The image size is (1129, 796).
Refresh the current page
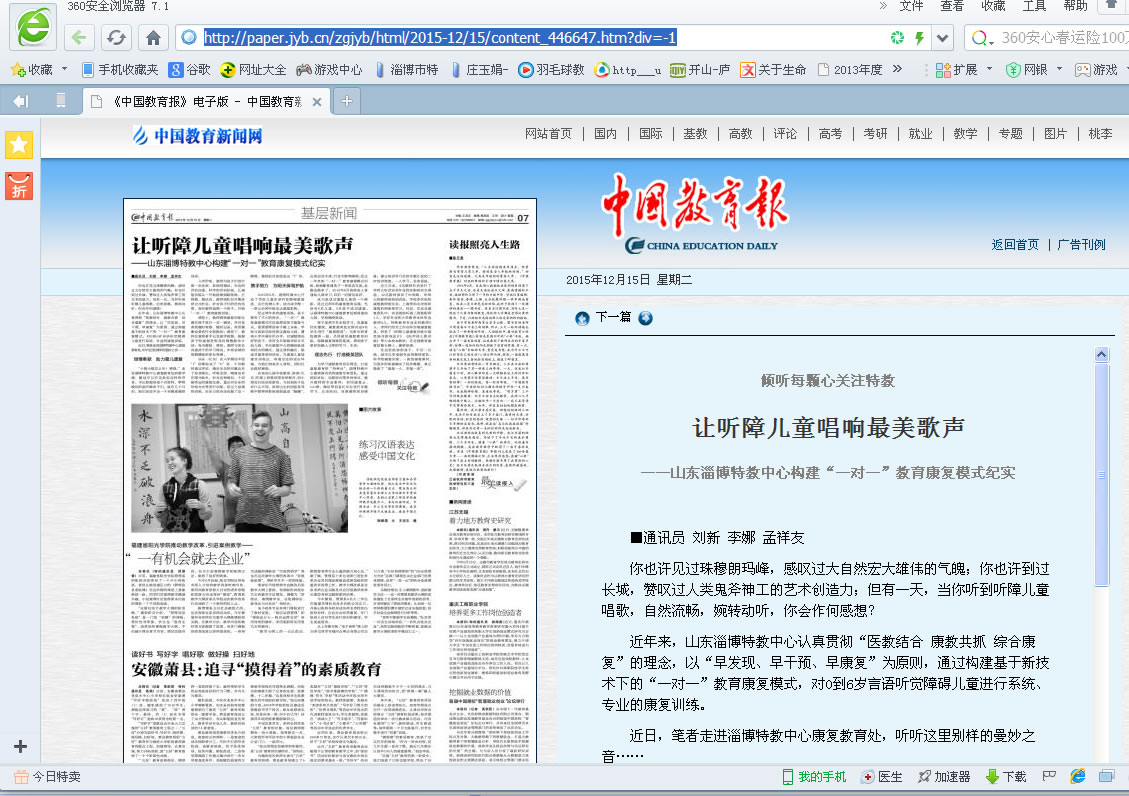coord(115,37)
